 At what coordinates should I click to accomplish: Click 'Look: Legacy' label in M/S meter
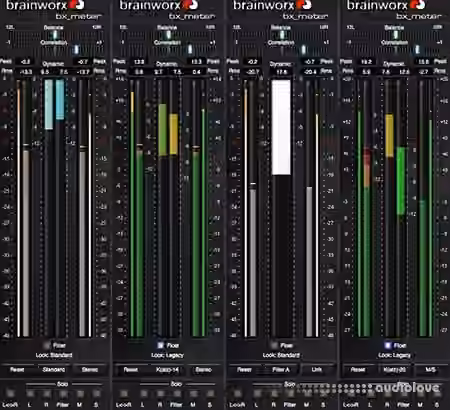(395, 355)
